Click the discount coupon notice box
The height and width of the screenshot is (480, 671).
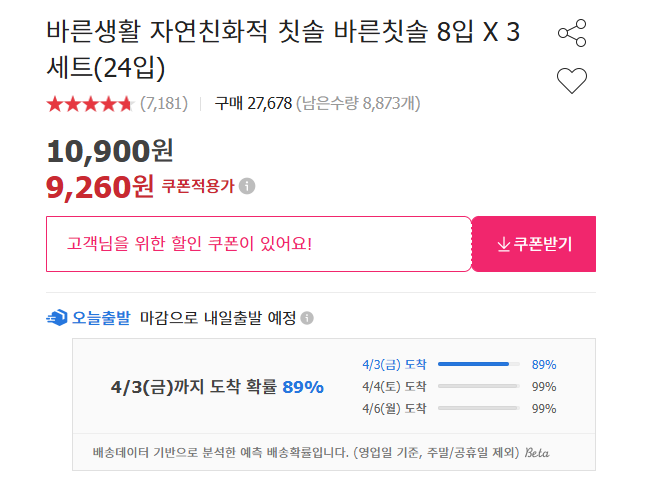click(258, 244)
